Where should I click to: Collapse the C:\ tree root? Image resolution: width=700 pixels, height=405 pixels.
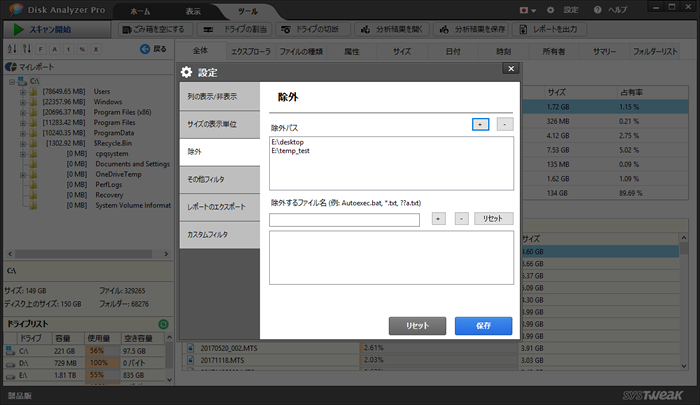12,82
